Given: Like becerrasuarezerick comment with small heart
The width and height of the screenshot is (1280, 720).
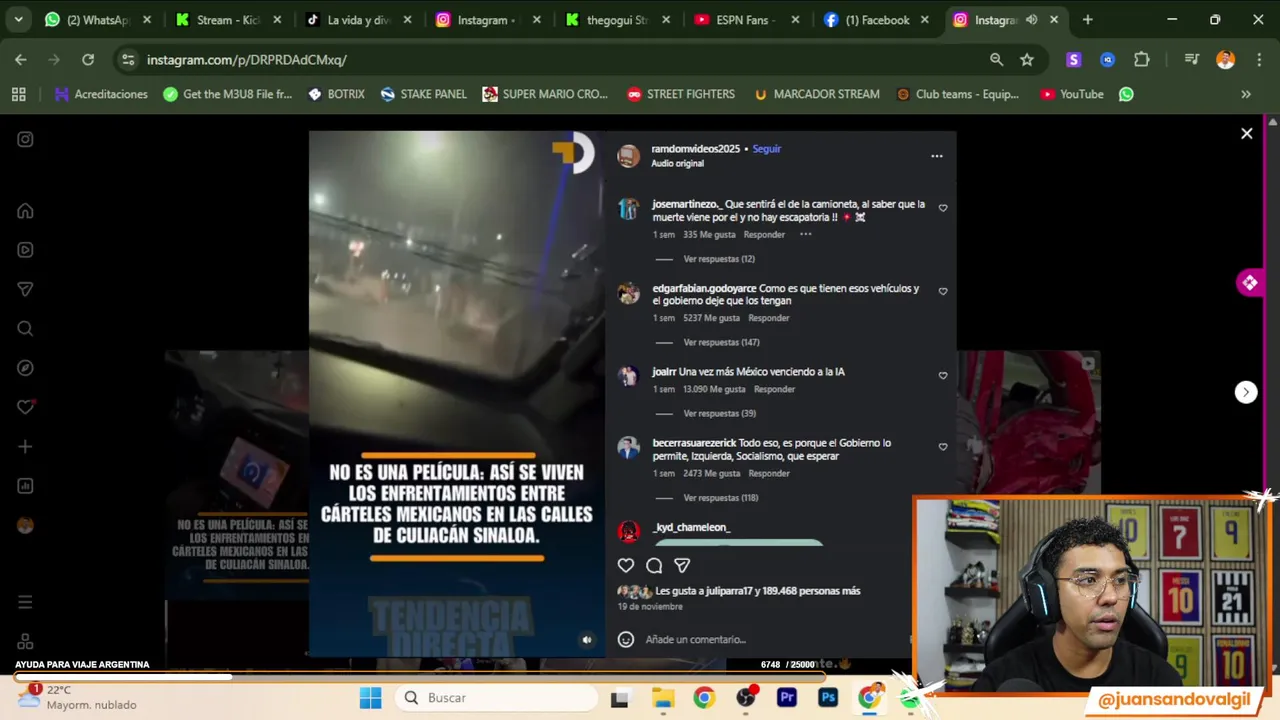Looking at the screenshot, I should 943,447.
